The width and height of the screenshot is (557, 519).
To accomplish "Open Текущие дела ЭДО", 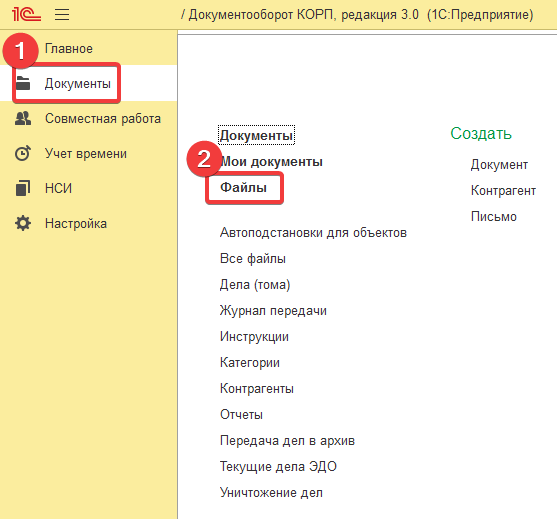I will click(278, 466).
